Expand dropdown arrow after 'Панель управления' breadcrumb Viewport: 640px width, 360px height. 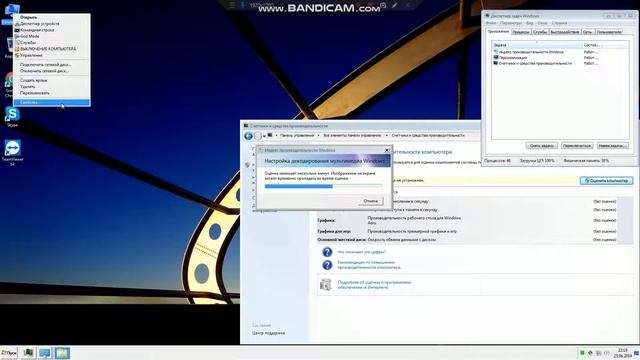pyautogui.click(x=318, y=136)
